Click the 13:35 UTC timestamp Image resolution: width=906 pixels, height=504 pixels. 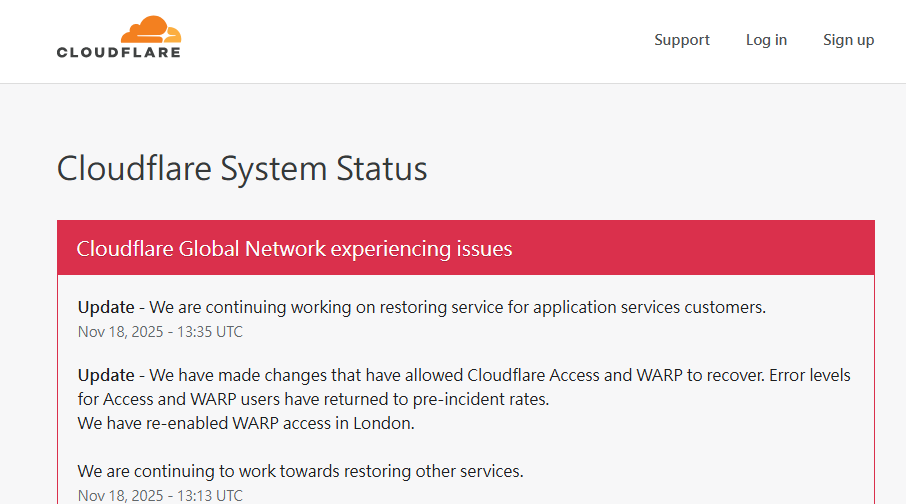[x=160, y=332]
